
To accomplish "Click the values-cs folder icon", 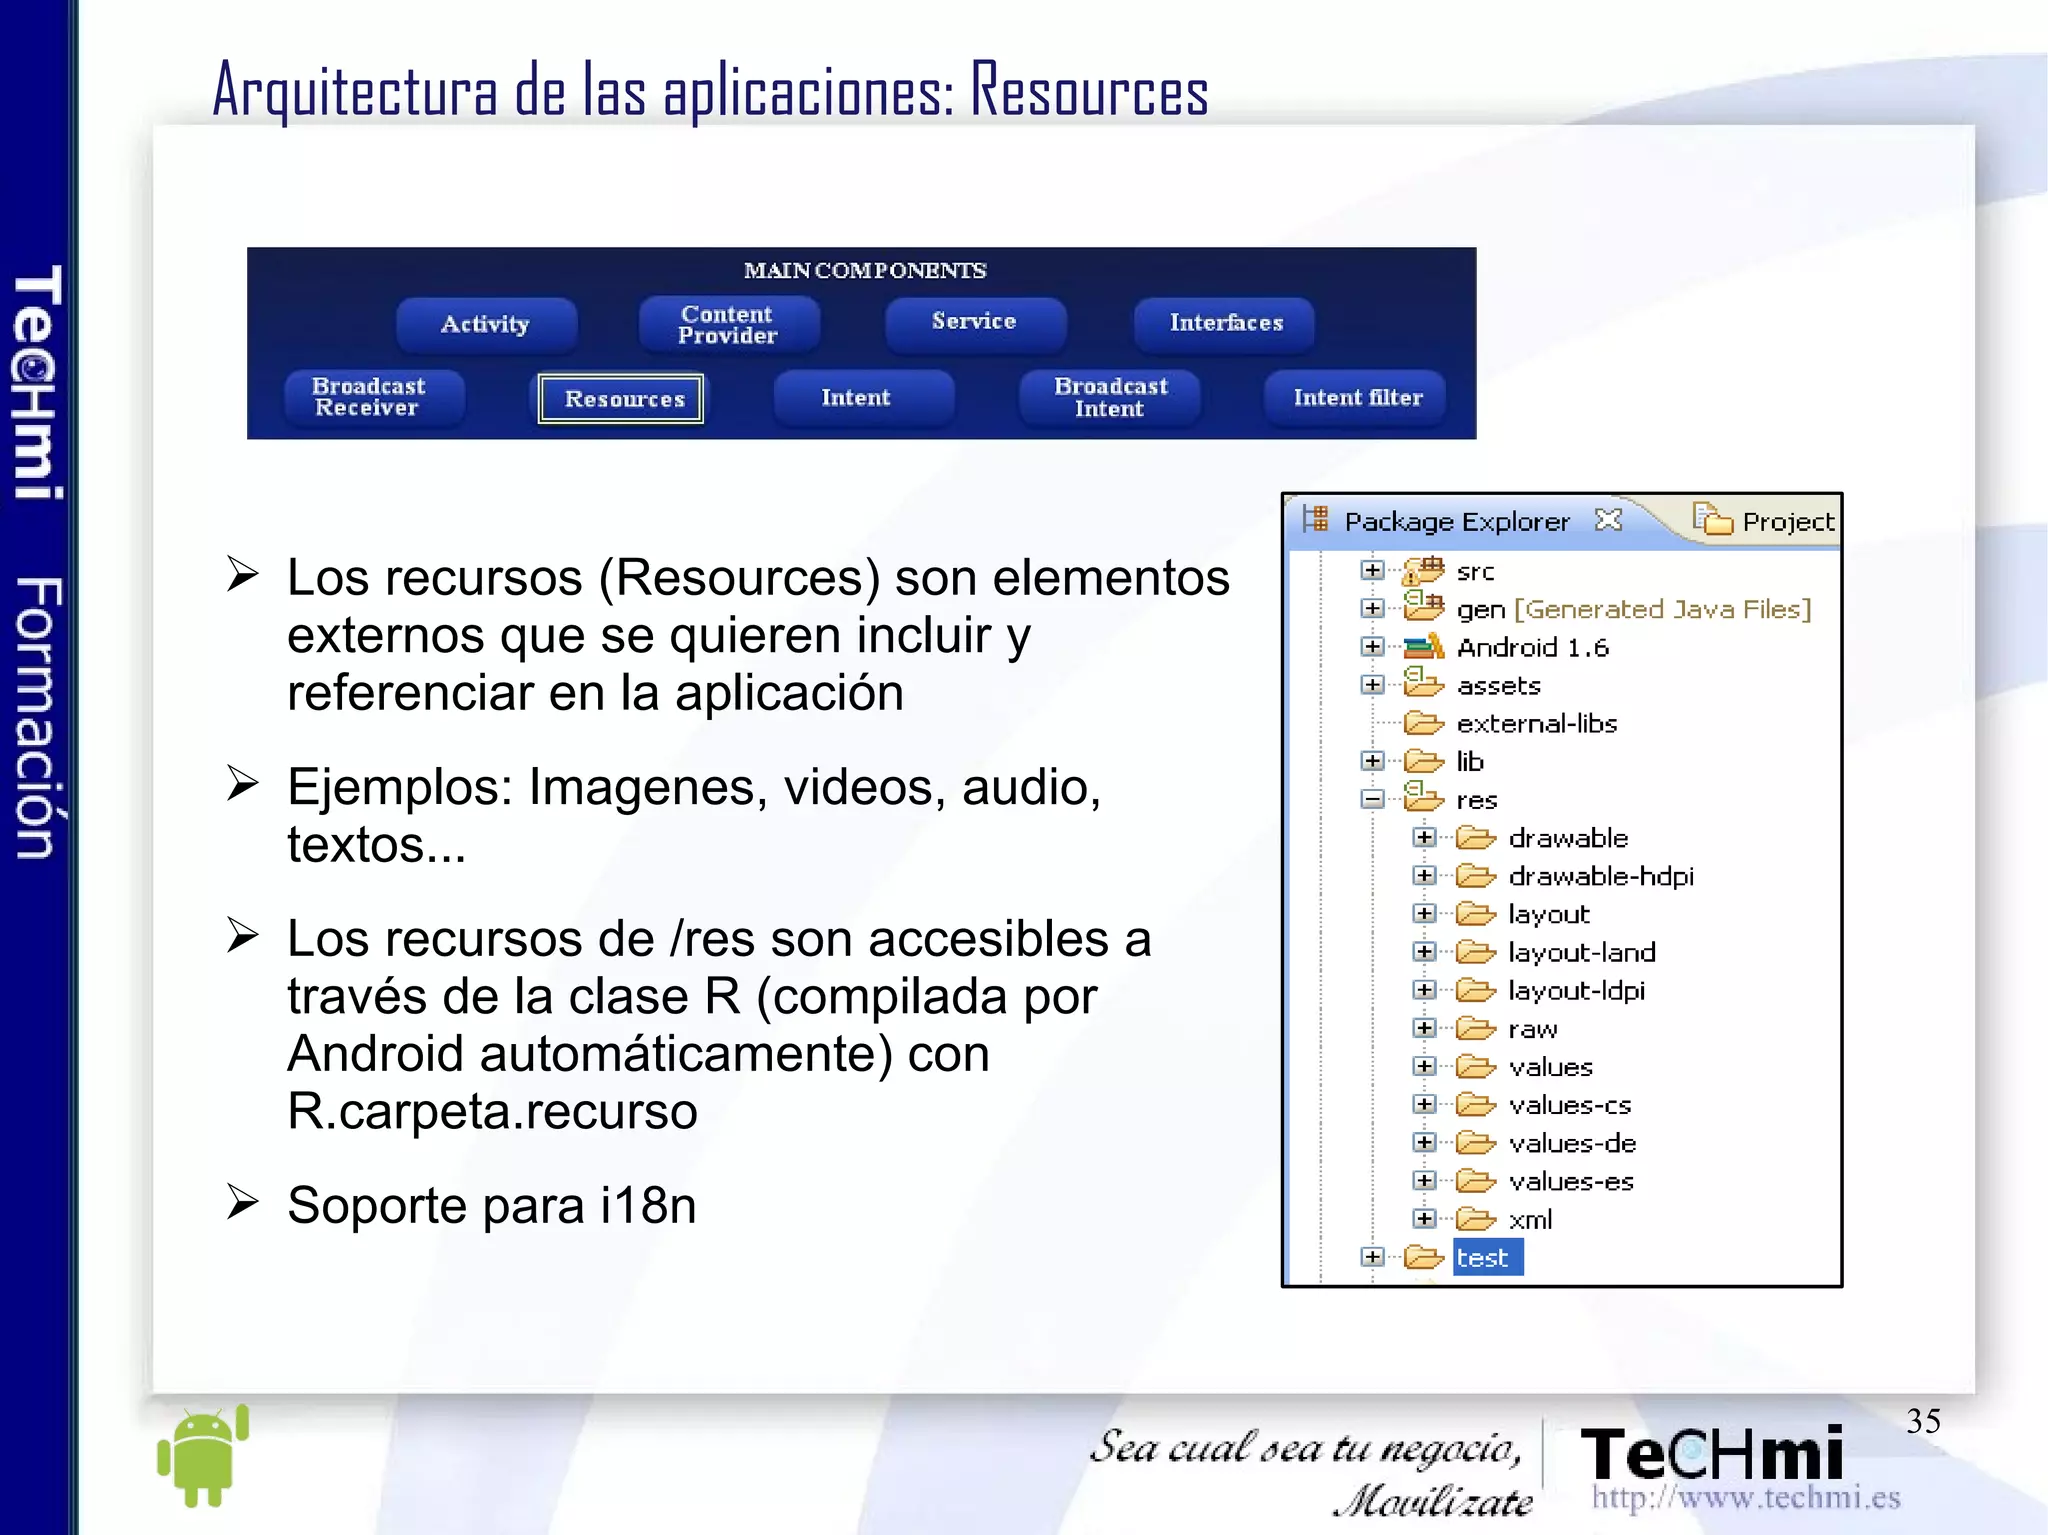I will tap(1476, 1104).
